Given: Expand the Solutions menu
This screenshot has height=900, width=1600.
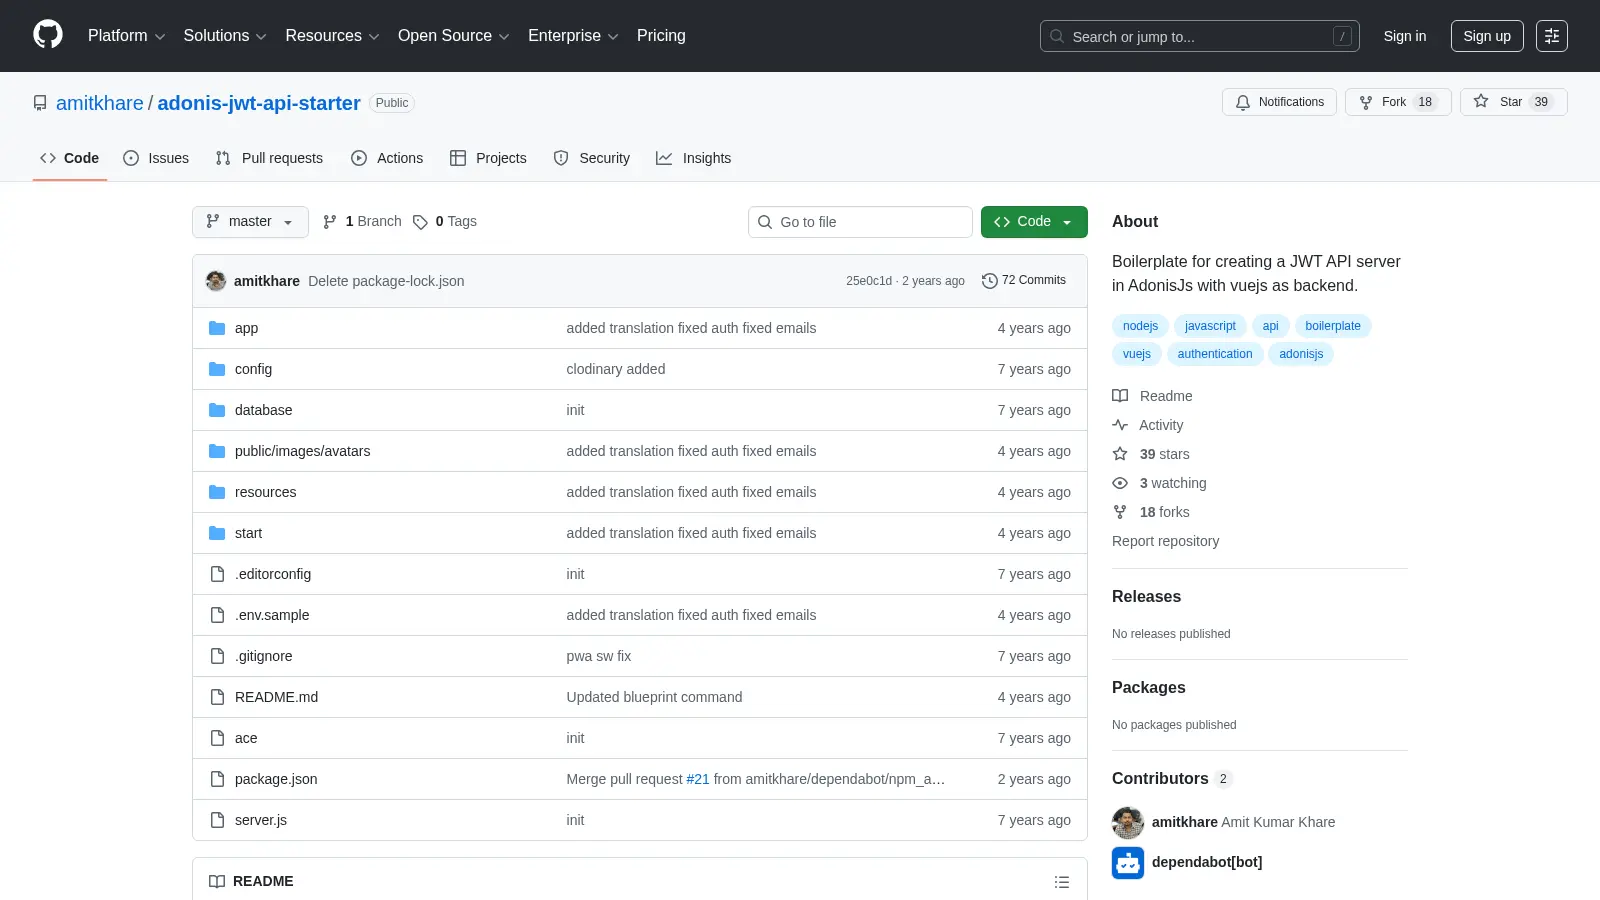Looking at the screenshot, I should pos(225,35).
